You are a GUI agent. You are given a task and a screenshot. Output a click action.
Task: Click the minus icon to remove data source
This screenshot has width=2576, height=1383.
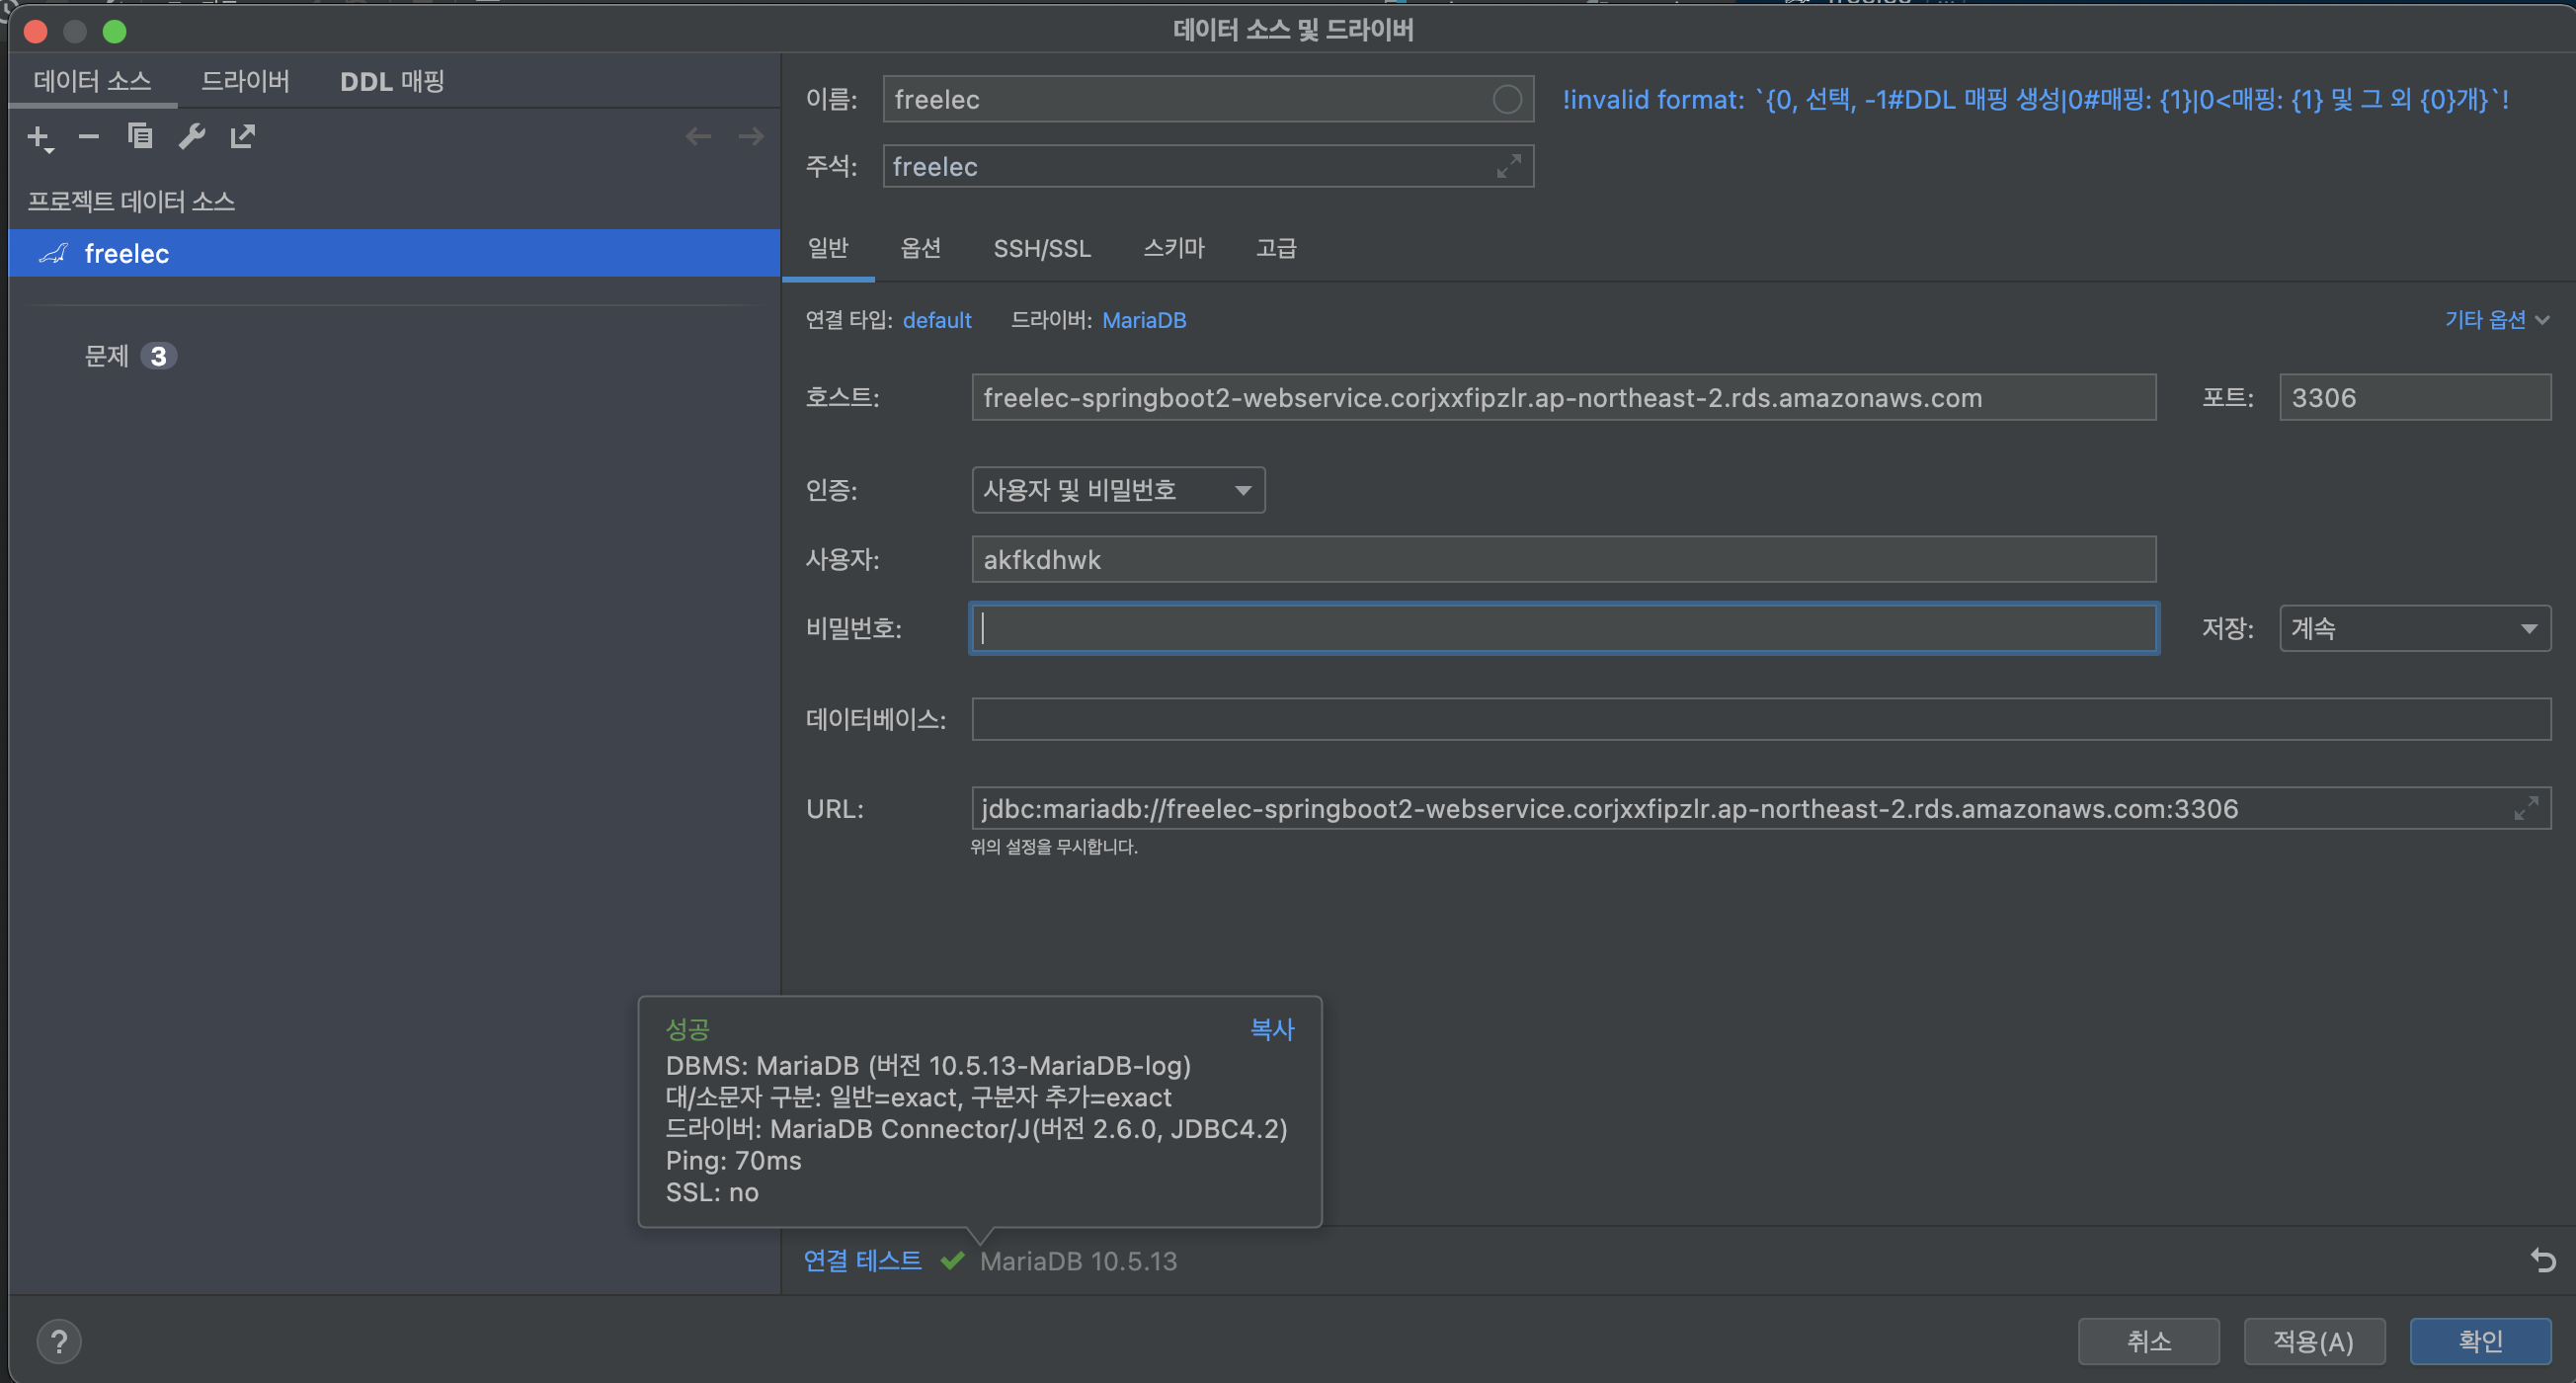[x=88, y=136]
